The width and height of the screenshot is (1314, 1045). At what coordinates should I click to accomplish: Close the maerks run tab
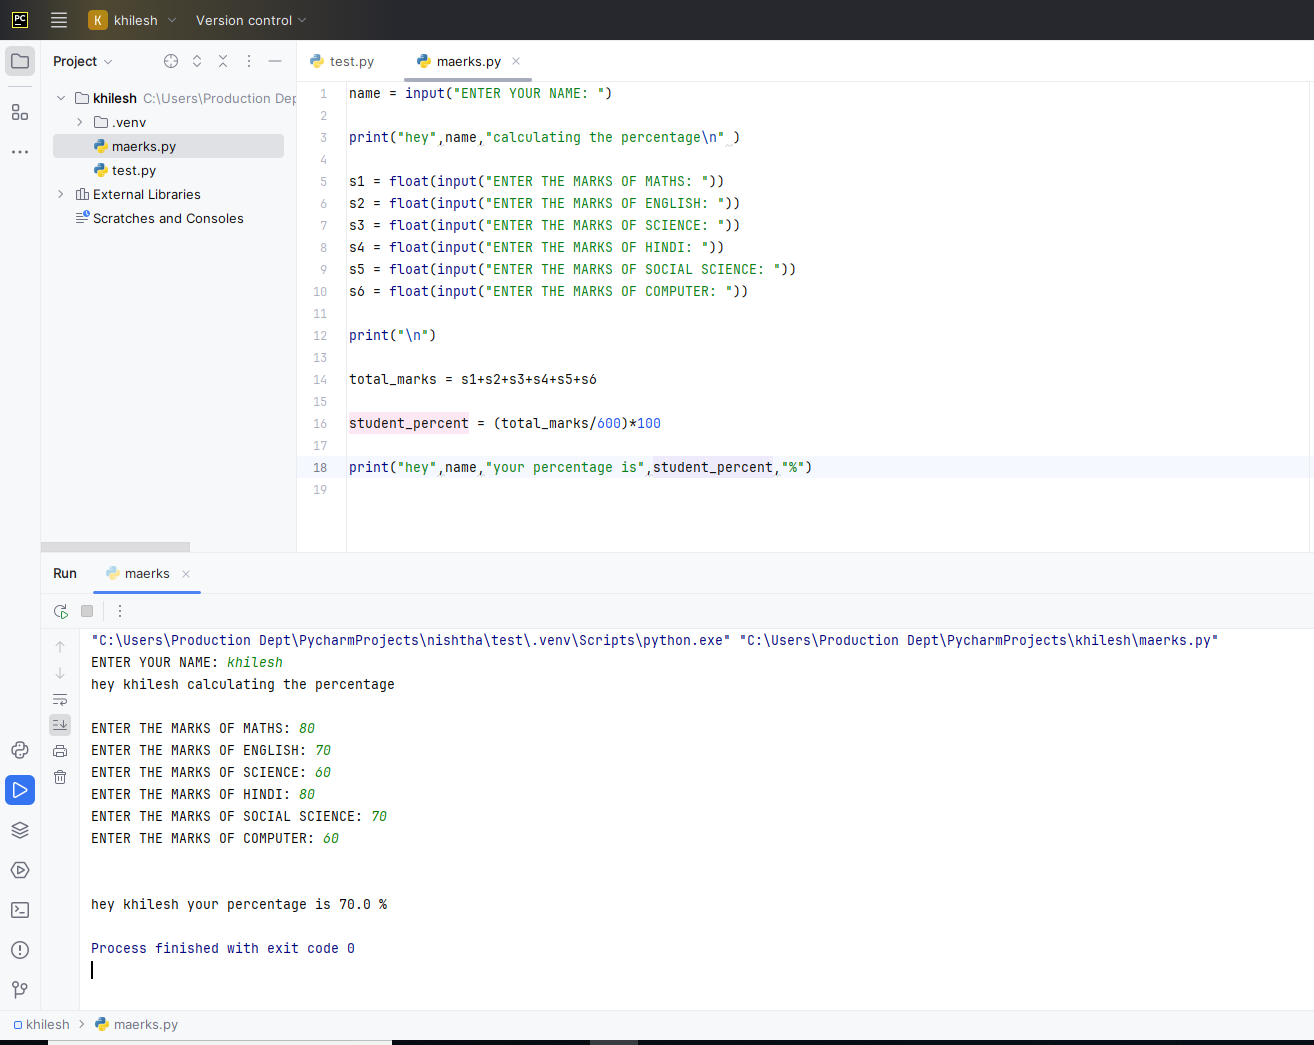click(186, 574)
